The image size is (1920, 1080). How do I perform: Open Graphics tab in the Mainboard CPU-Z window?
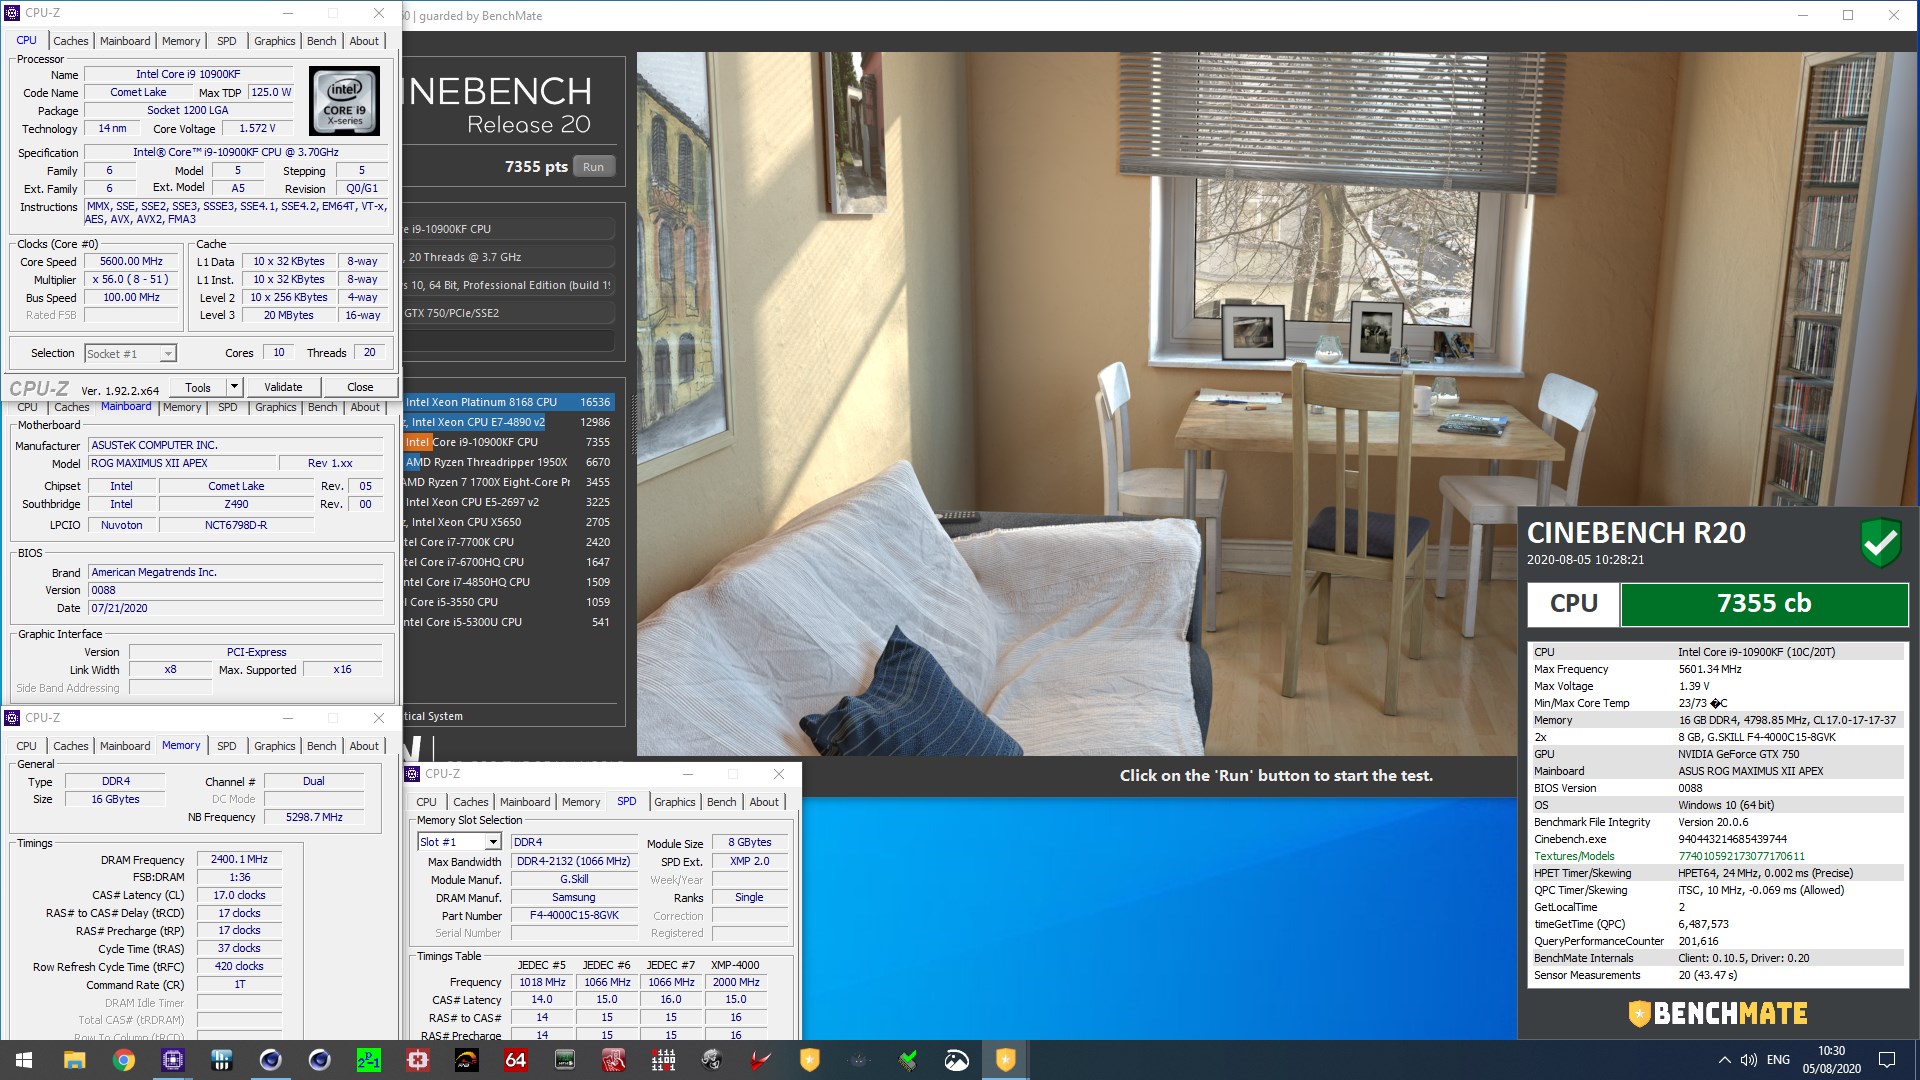(275, 407)
